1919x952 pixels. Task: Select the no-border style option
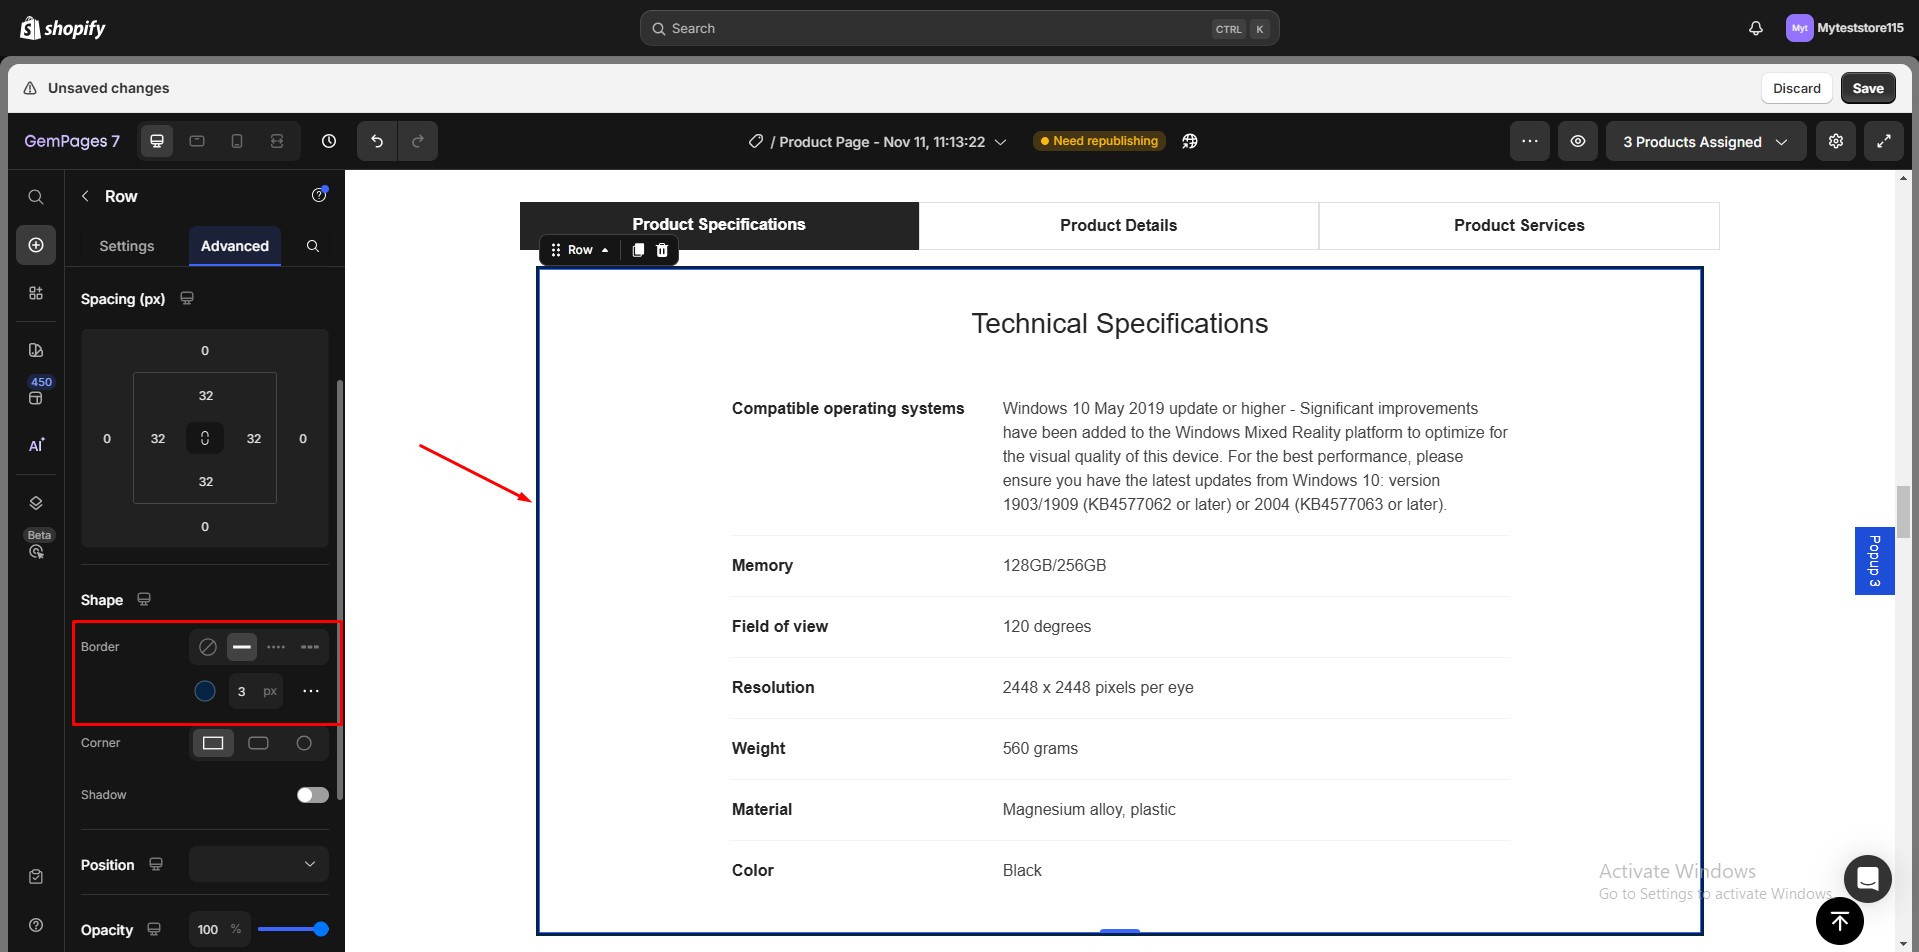(208, 647)
